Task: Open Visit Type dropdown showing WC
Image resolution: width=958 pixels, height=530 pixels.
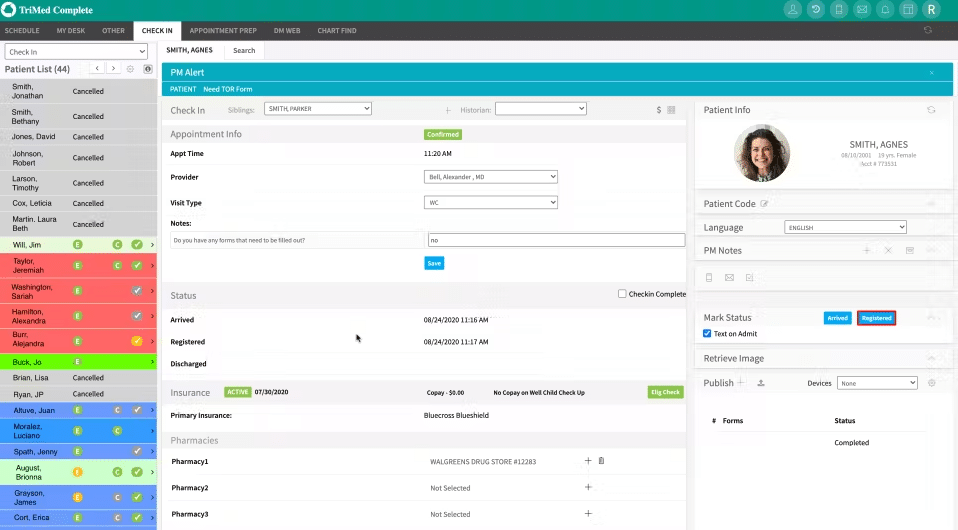Action: pyautogui.click(x=491, y=202)
